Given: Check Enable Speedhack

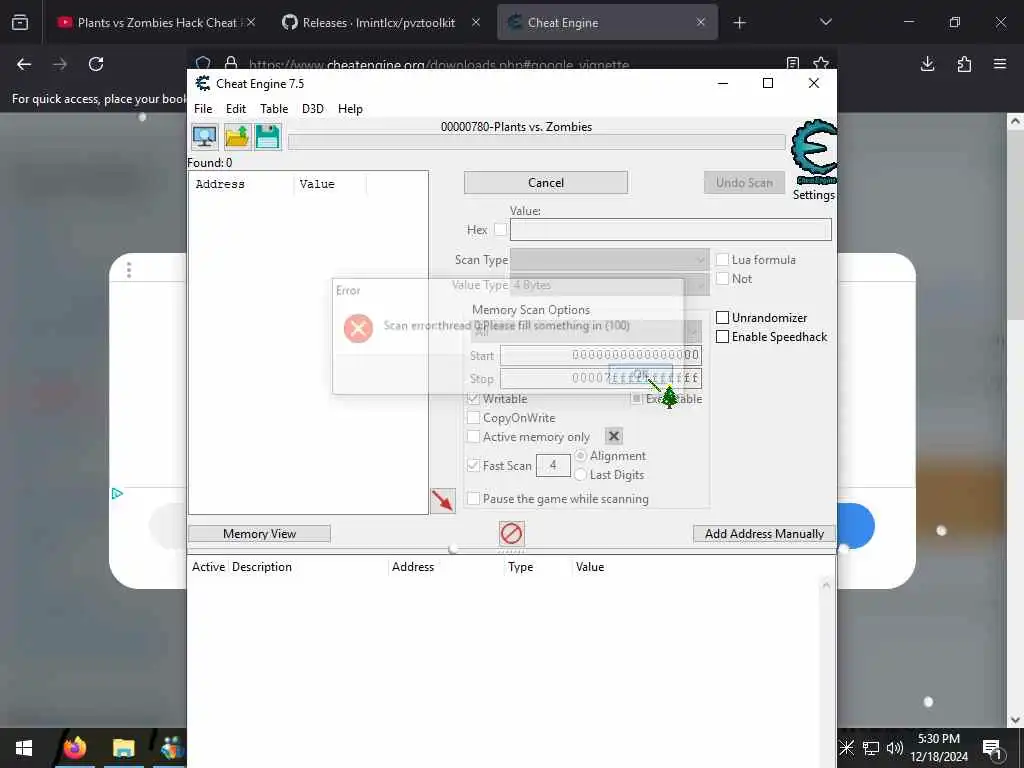Looking at the screenshot, I should point(722,336).
